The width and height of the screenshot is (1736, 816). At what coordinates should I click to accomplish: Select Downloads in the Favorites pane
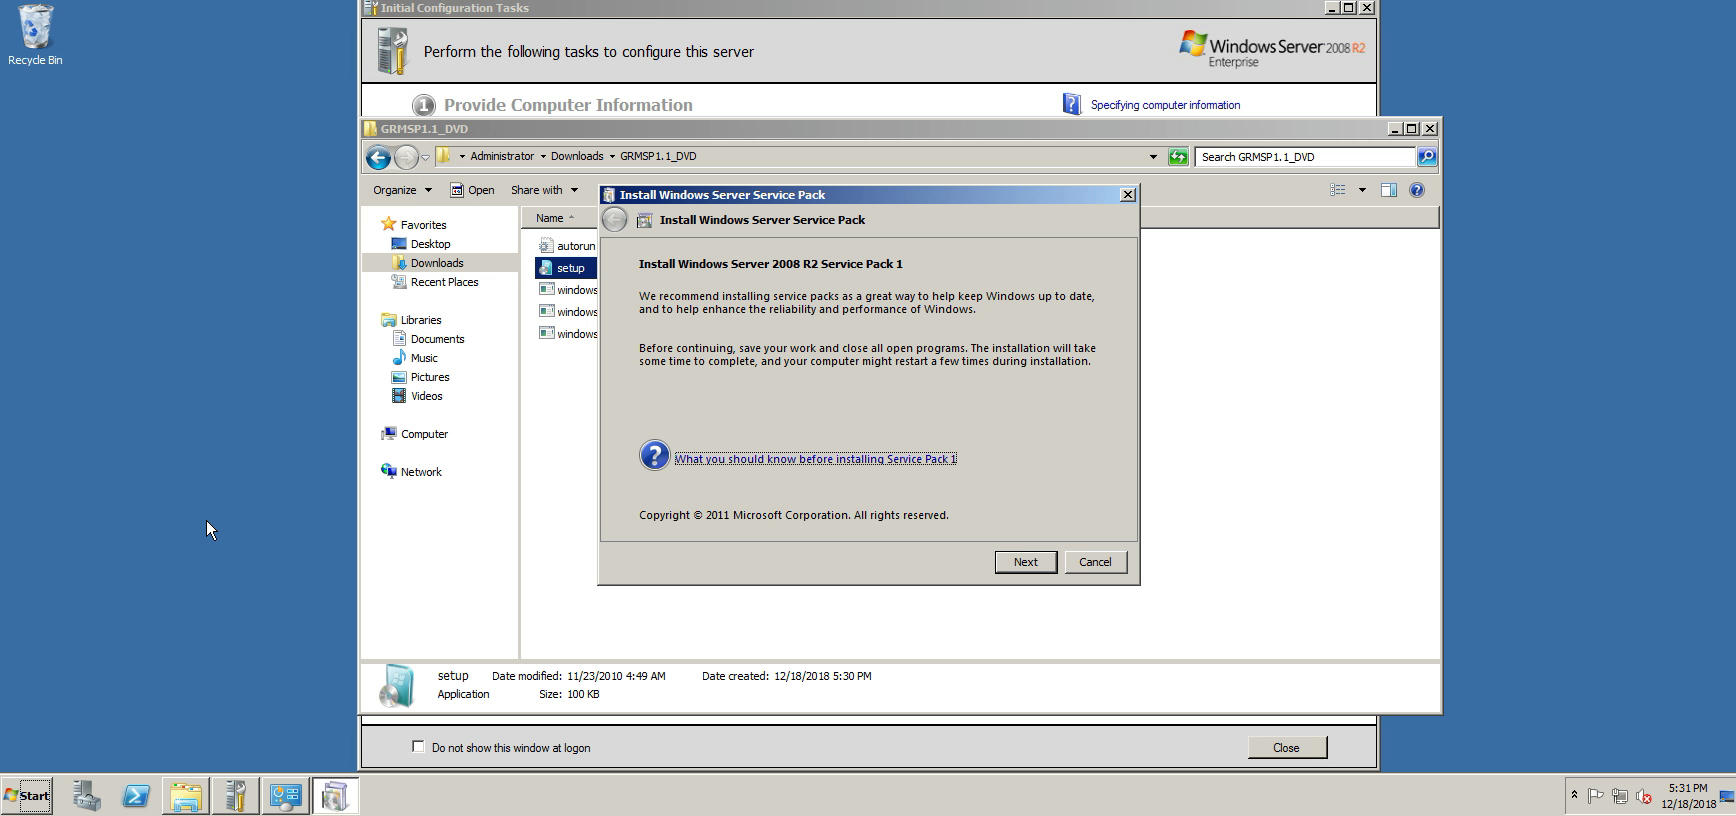436,263
